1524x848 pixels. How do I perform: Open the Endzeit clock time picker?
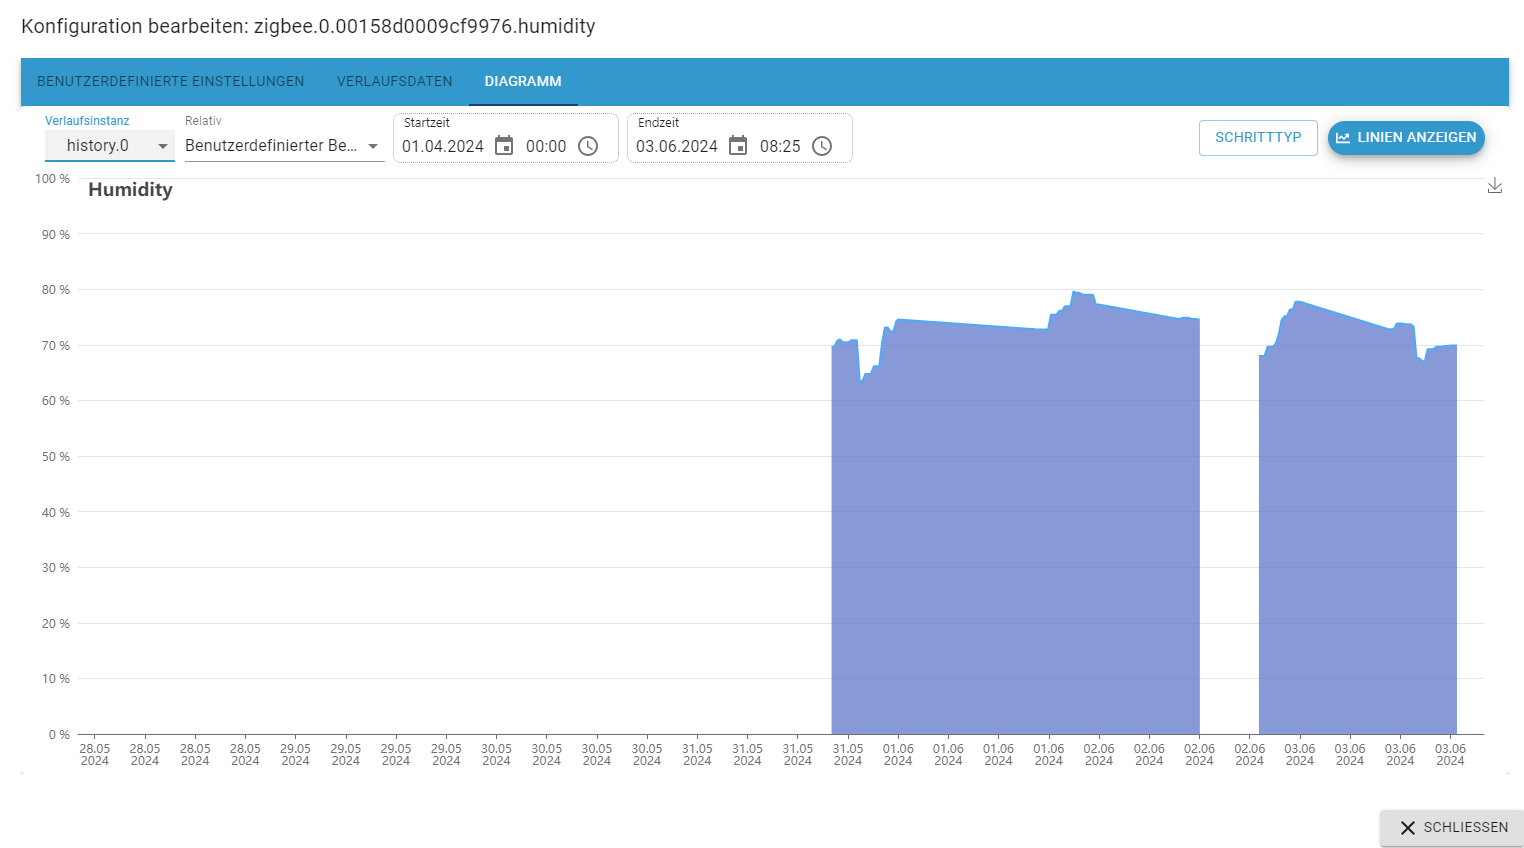point(822,146)
